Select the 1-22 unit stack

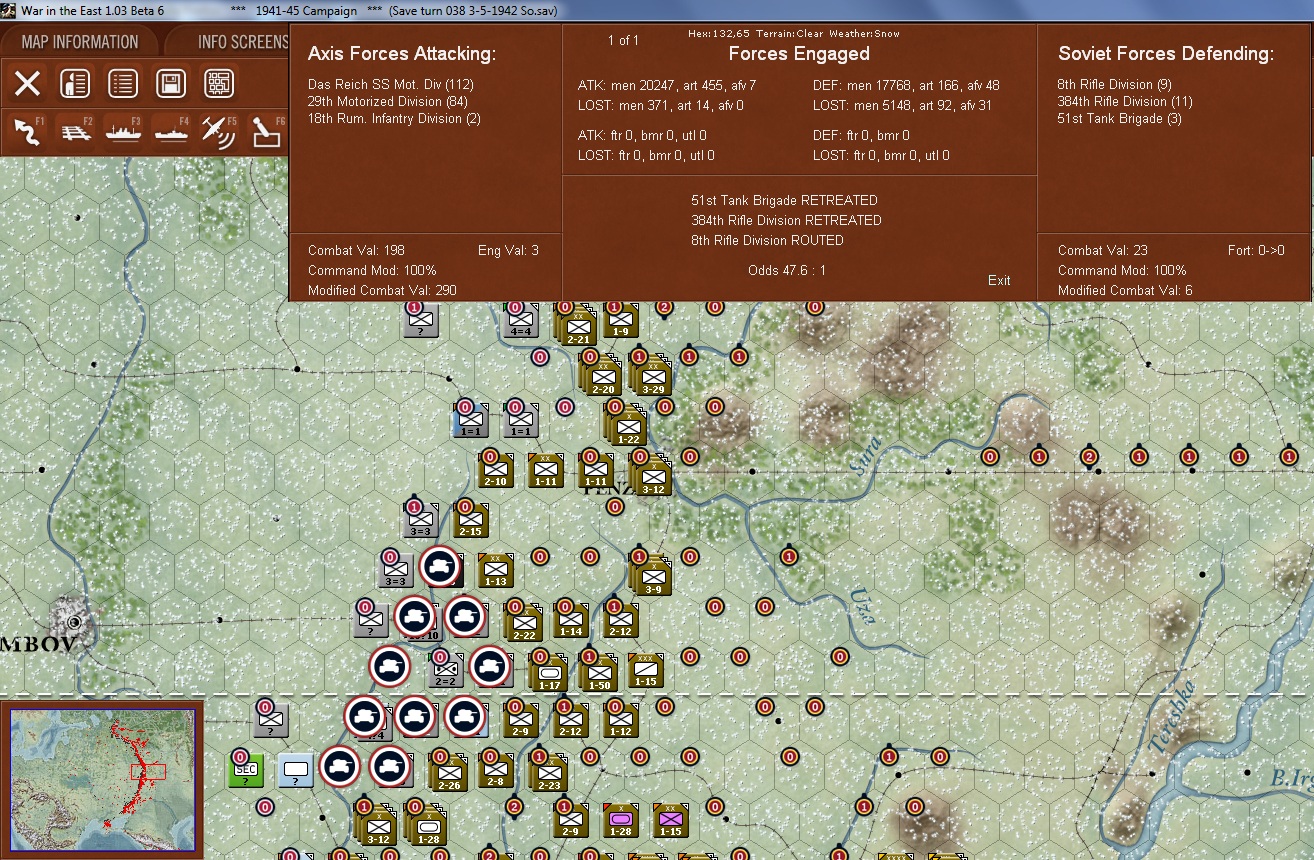coord(627,424)
